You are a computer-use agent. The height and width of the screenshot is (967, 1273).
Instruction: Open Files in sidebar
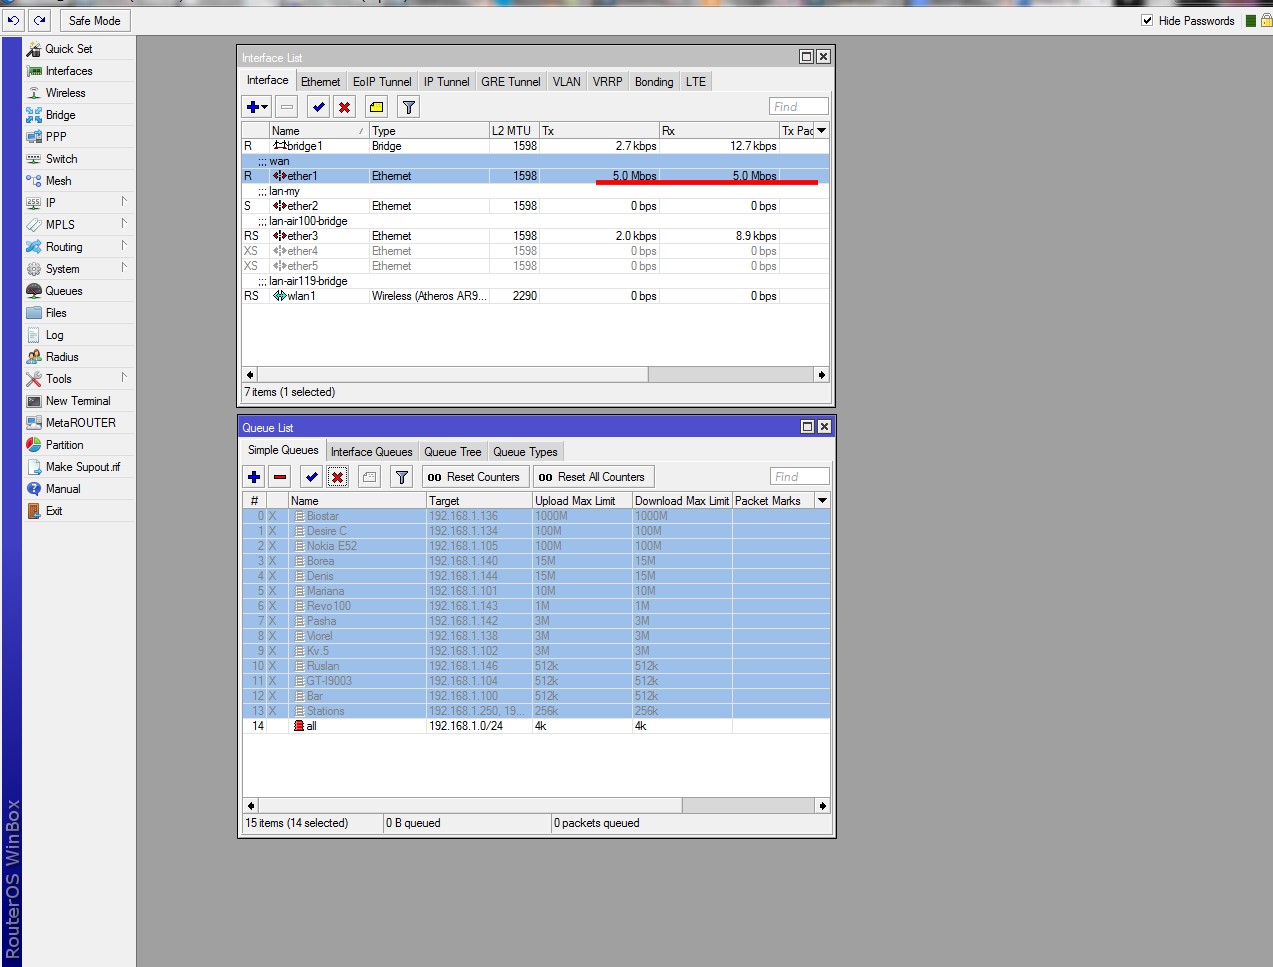(x=79, y=313)
